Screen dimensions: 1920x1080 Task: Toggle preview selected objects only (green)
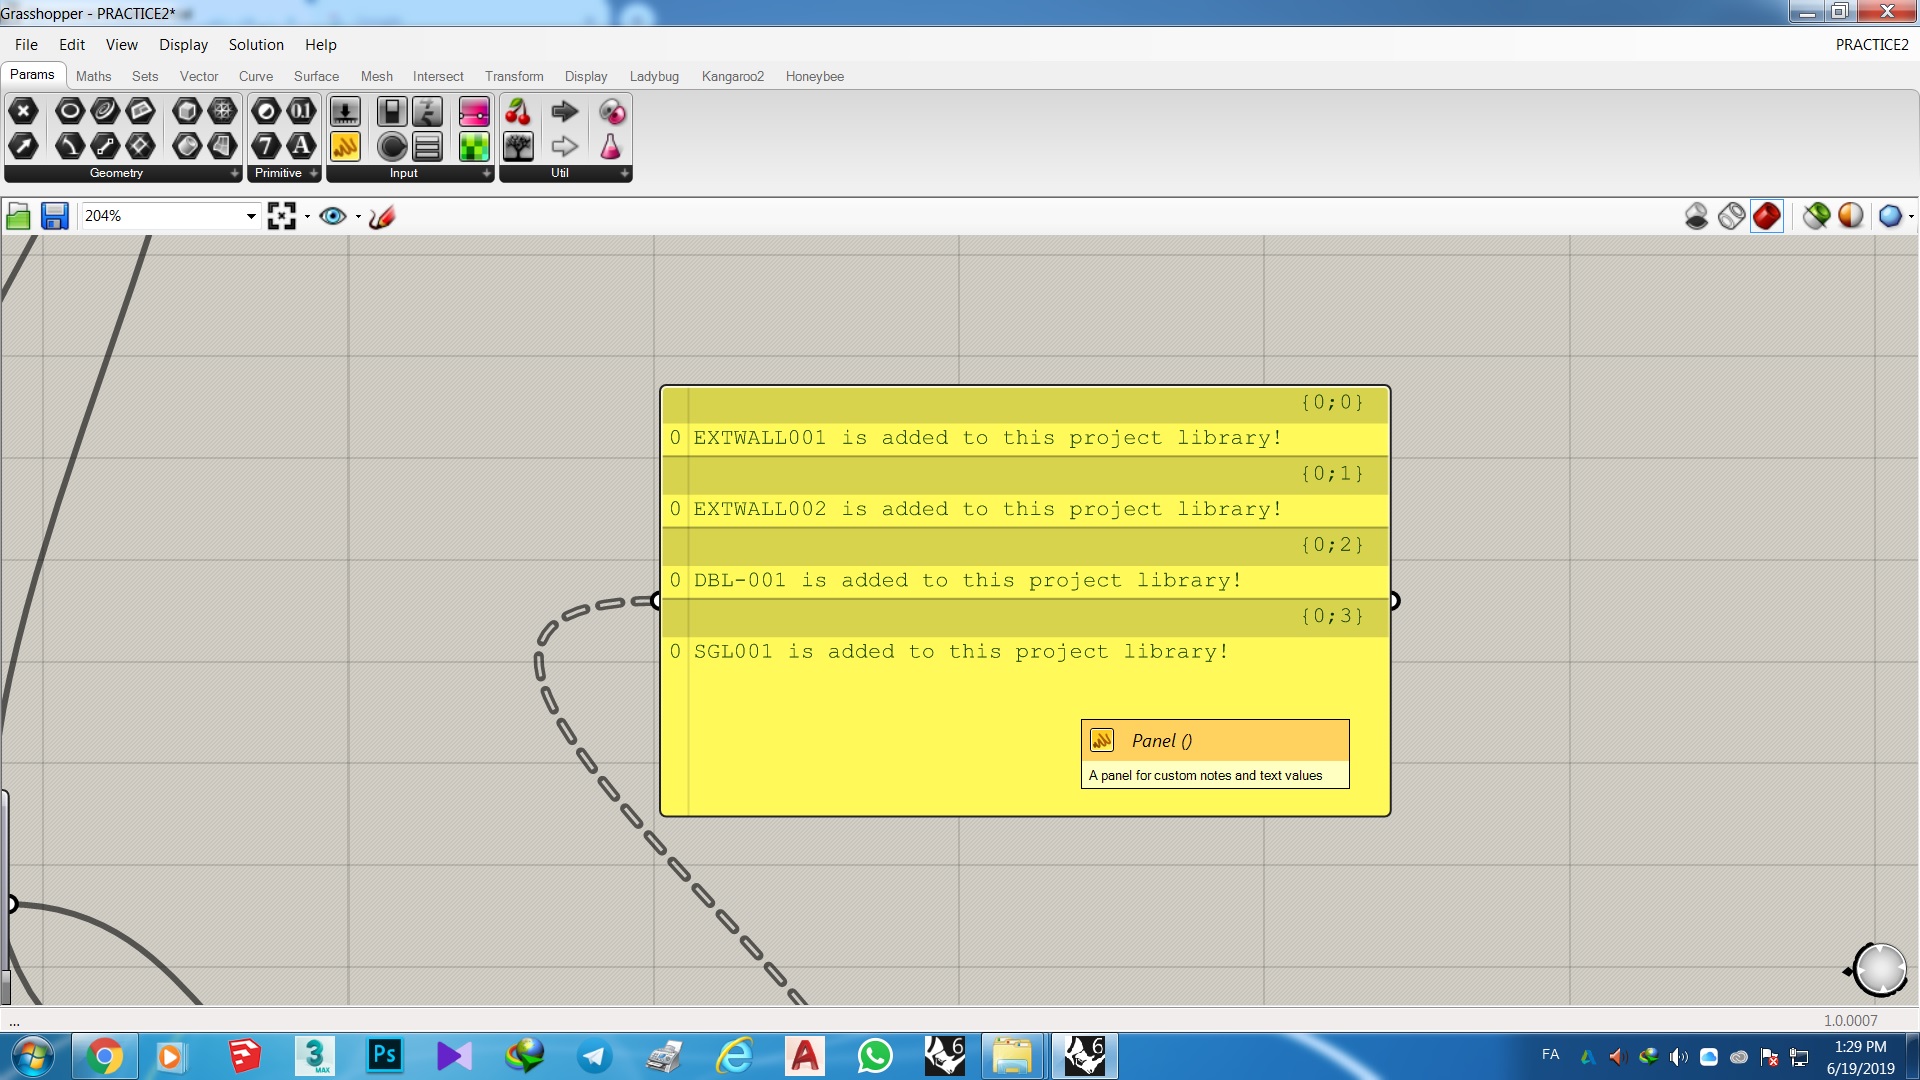click(1817, 216)
